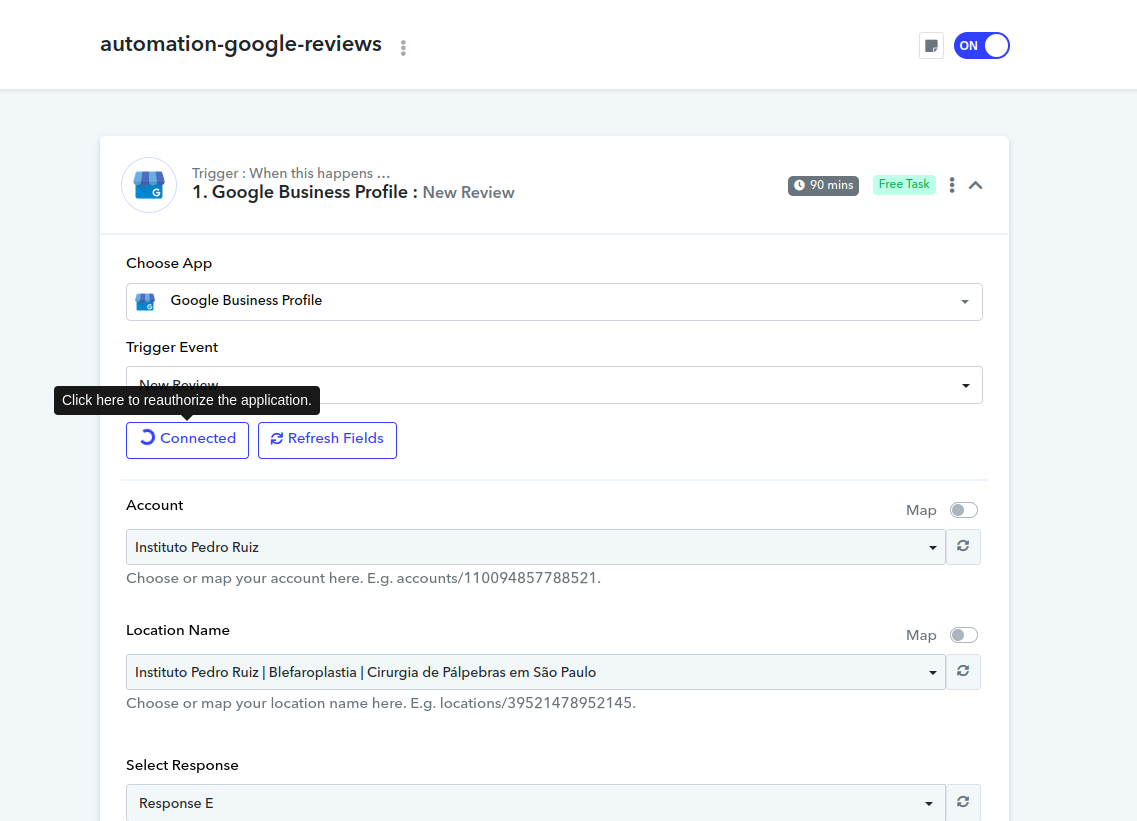Viewport: 1137px width, 821px height.
Task: Open the workflow notes icon
Action: (x=931, y=46)
